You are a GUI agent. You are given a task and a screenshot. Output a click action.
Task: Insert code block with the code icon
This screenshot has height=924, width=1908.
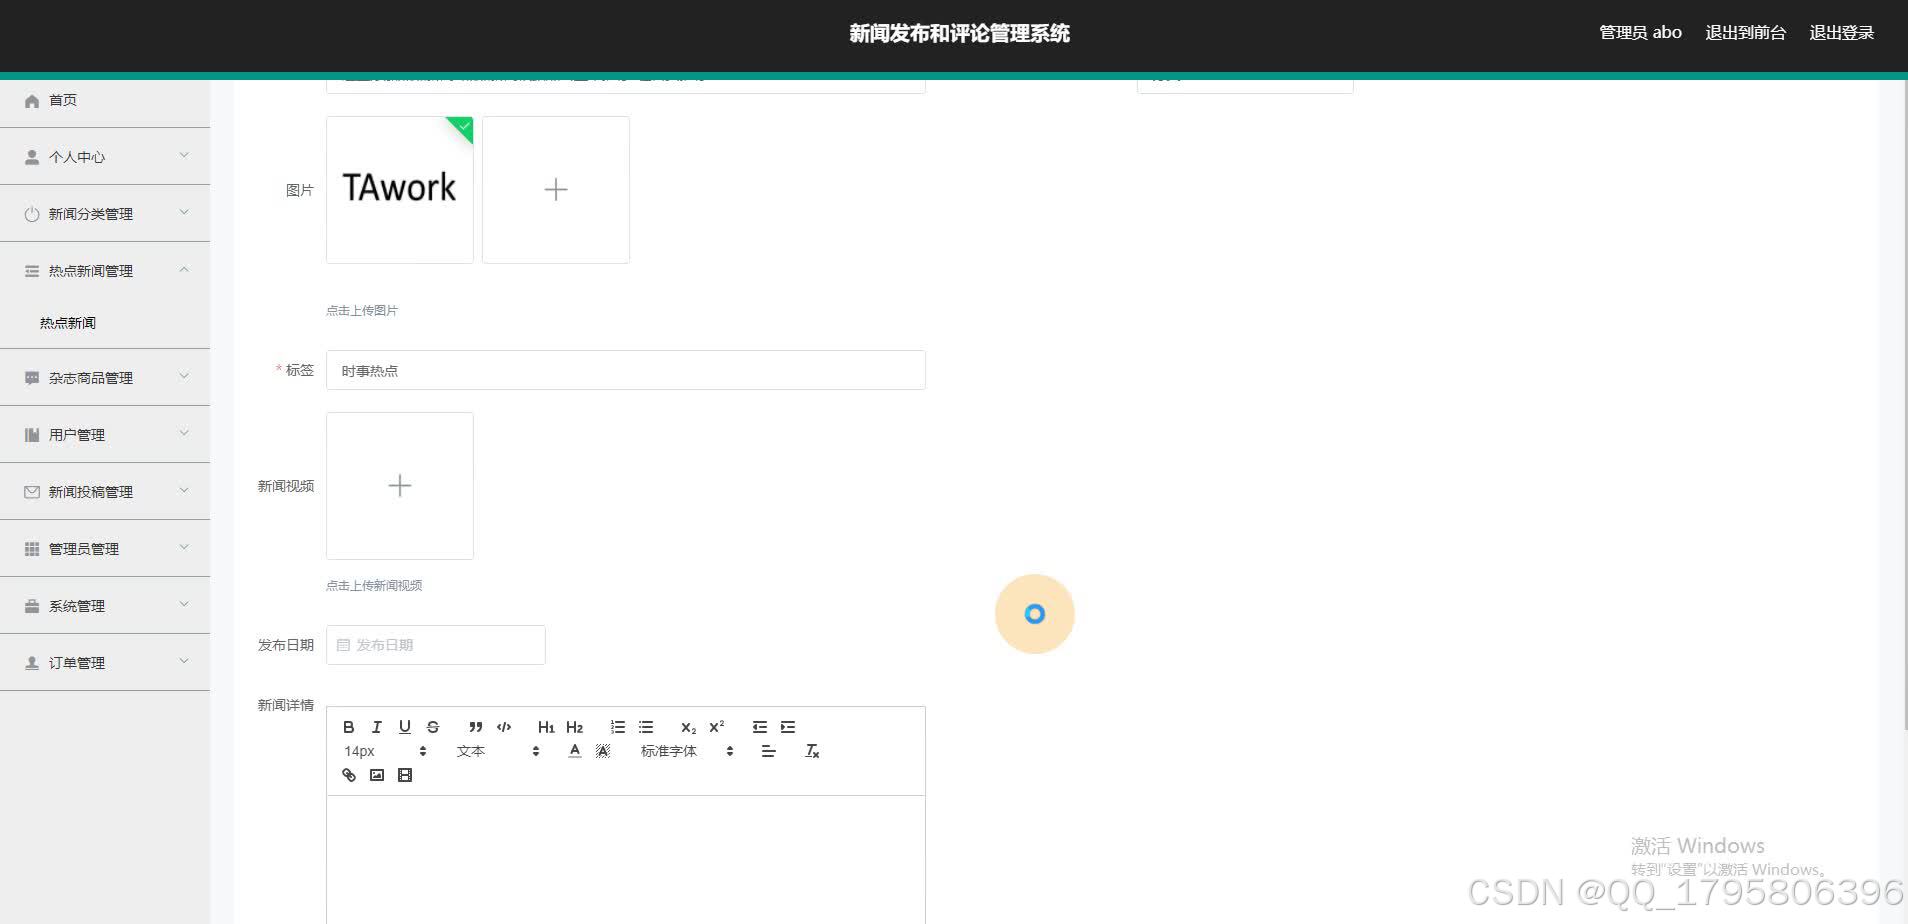pos(504,727)
